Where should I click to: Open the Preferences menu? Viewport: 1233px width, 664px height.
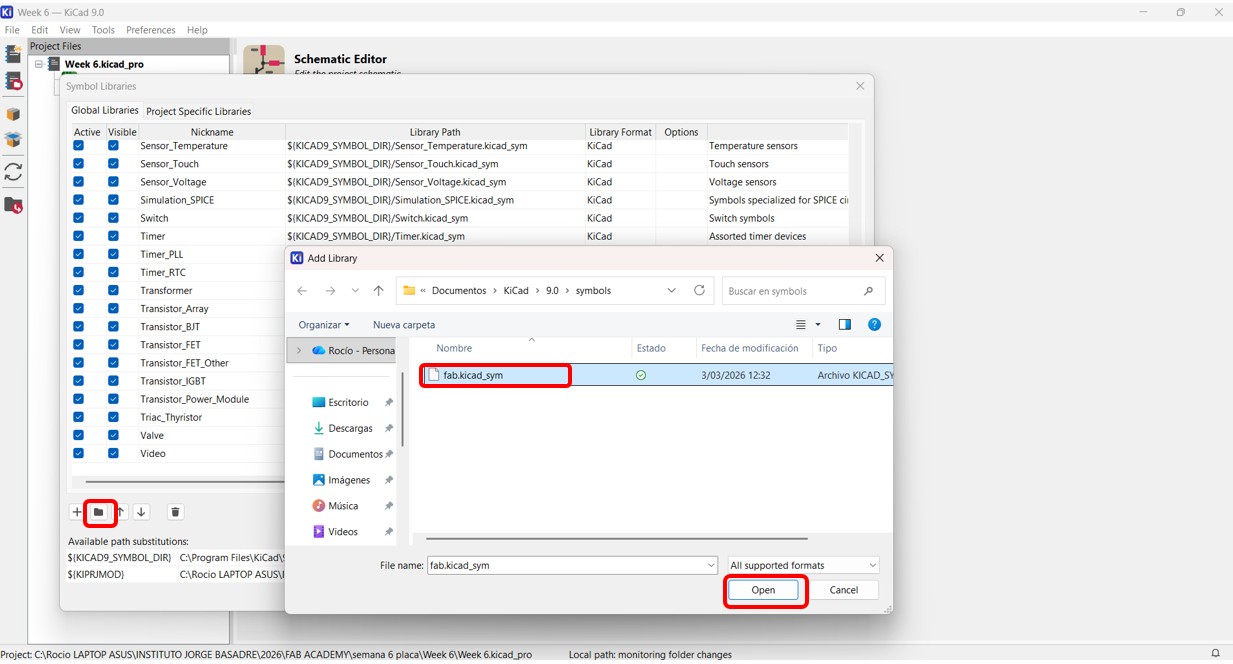[x=151, y=30]
